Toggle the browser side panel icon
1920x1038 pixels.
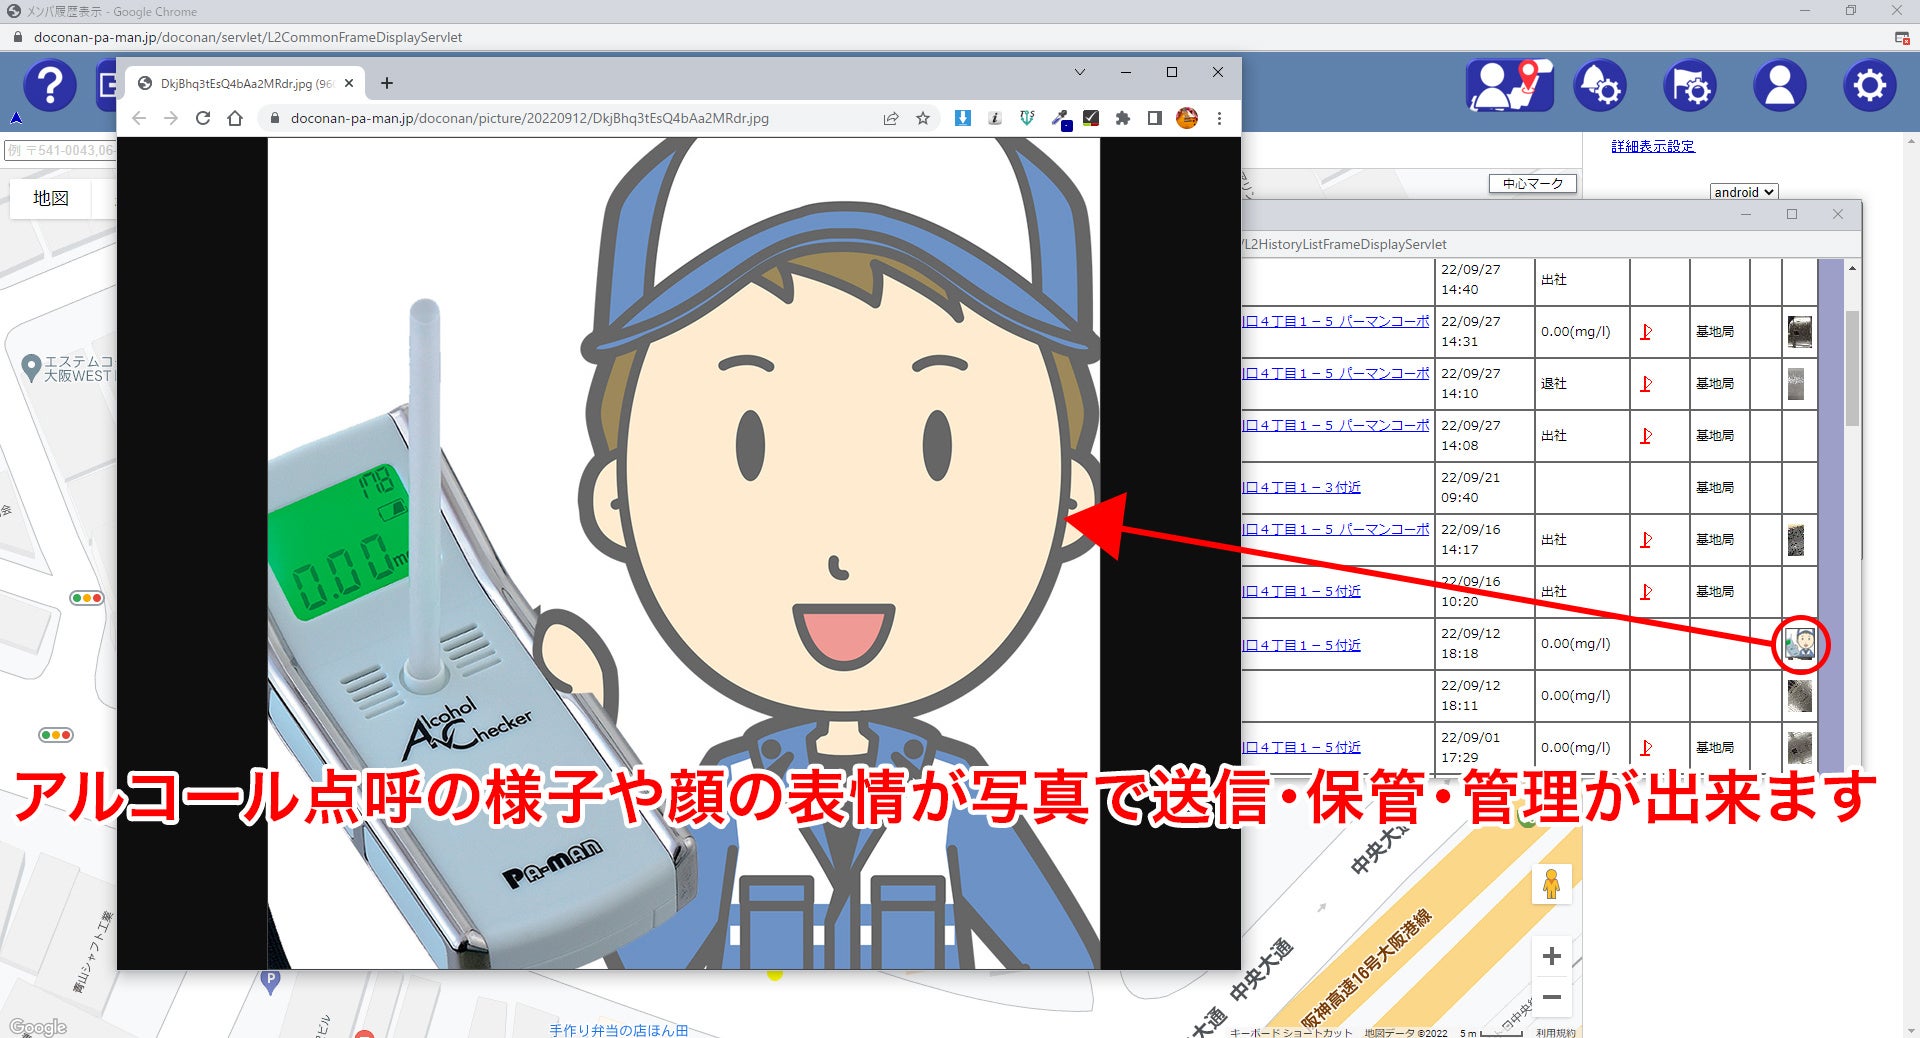click(x=1155, y=118)
